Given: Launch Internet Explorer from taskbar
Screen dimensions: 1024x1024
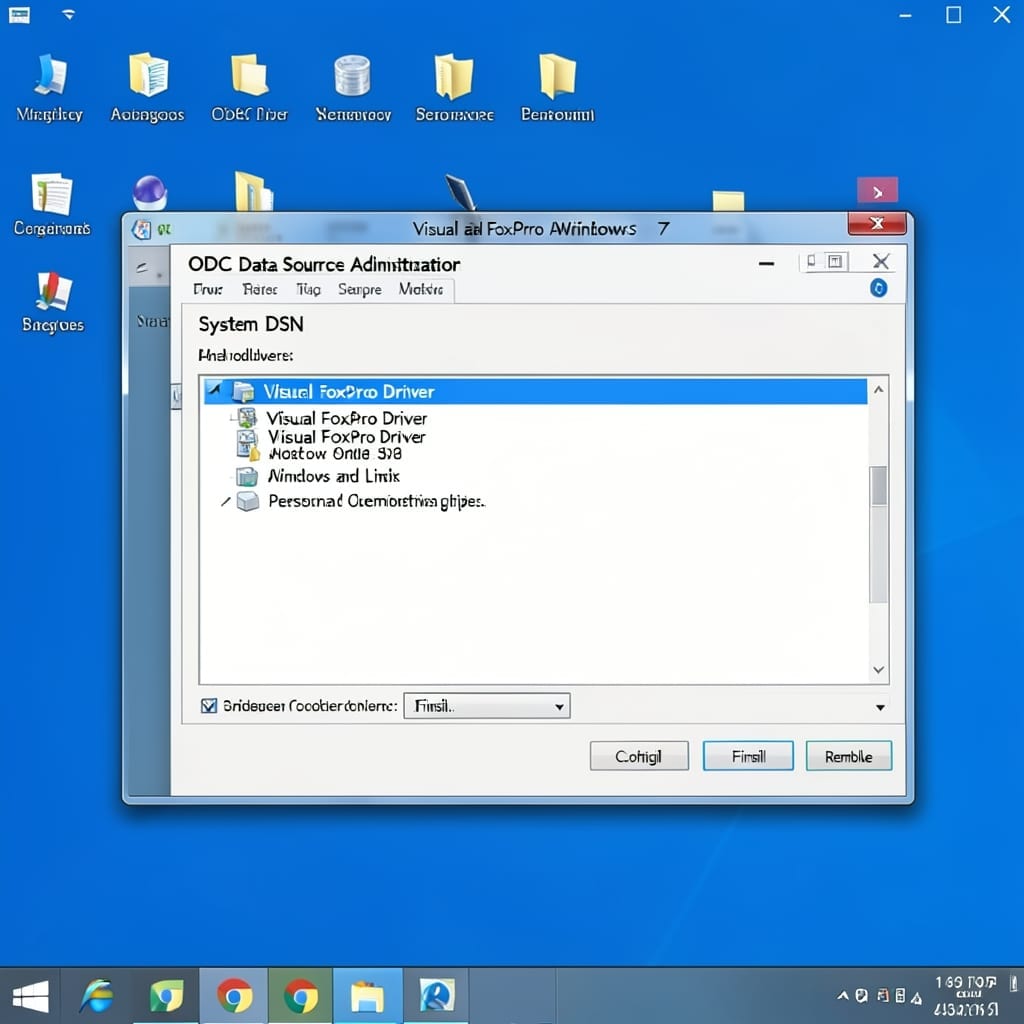Looking at the screenshot, I should [x=97, y=997].
